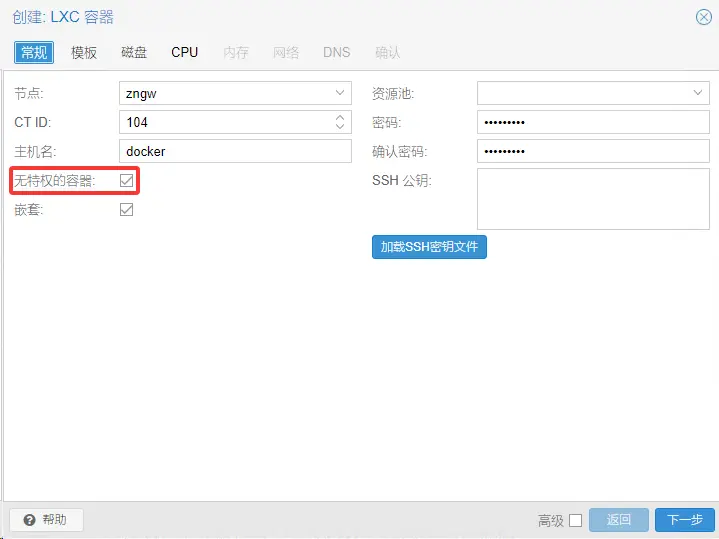Viewport: 719px width, 539px height.
Task: Click into the password (密码) field
Action: click(592, 122)
